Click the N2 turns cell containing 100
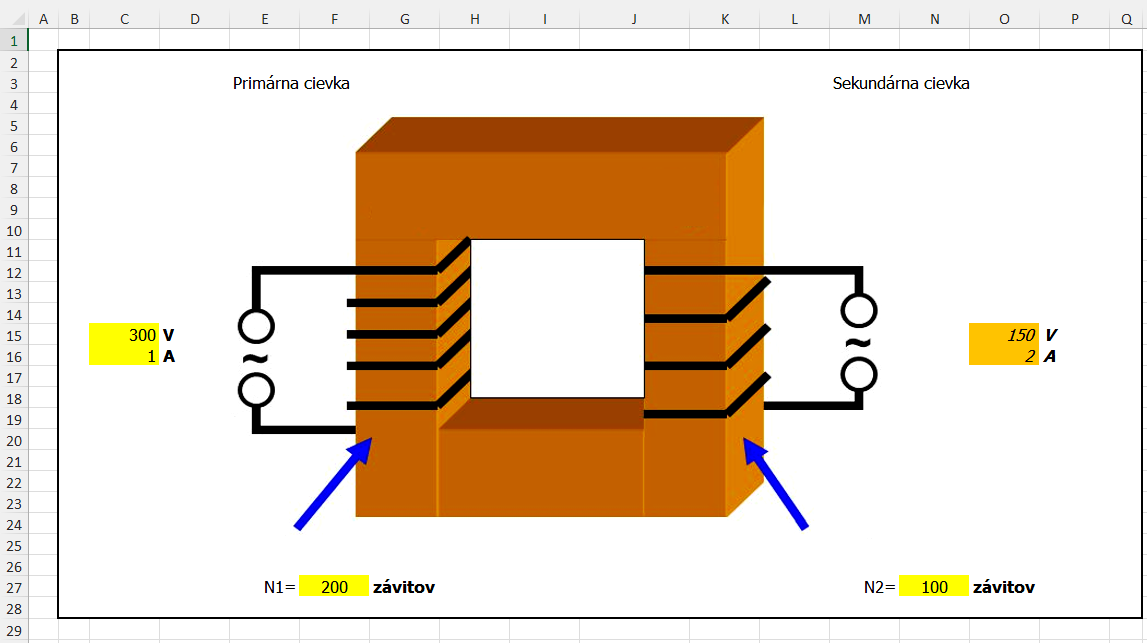Screen dimensions: 1147x643 click(934, 587)
